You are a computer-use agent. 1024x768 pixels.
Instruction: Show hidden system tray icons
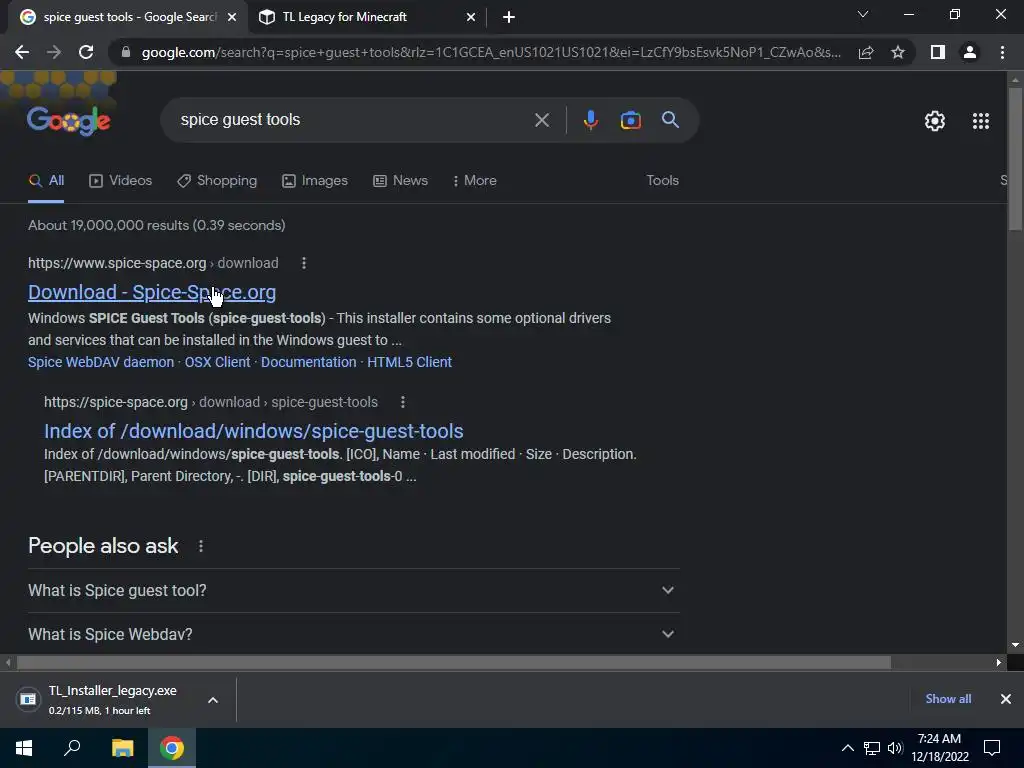pyautogui.click(x=847, y=748)
